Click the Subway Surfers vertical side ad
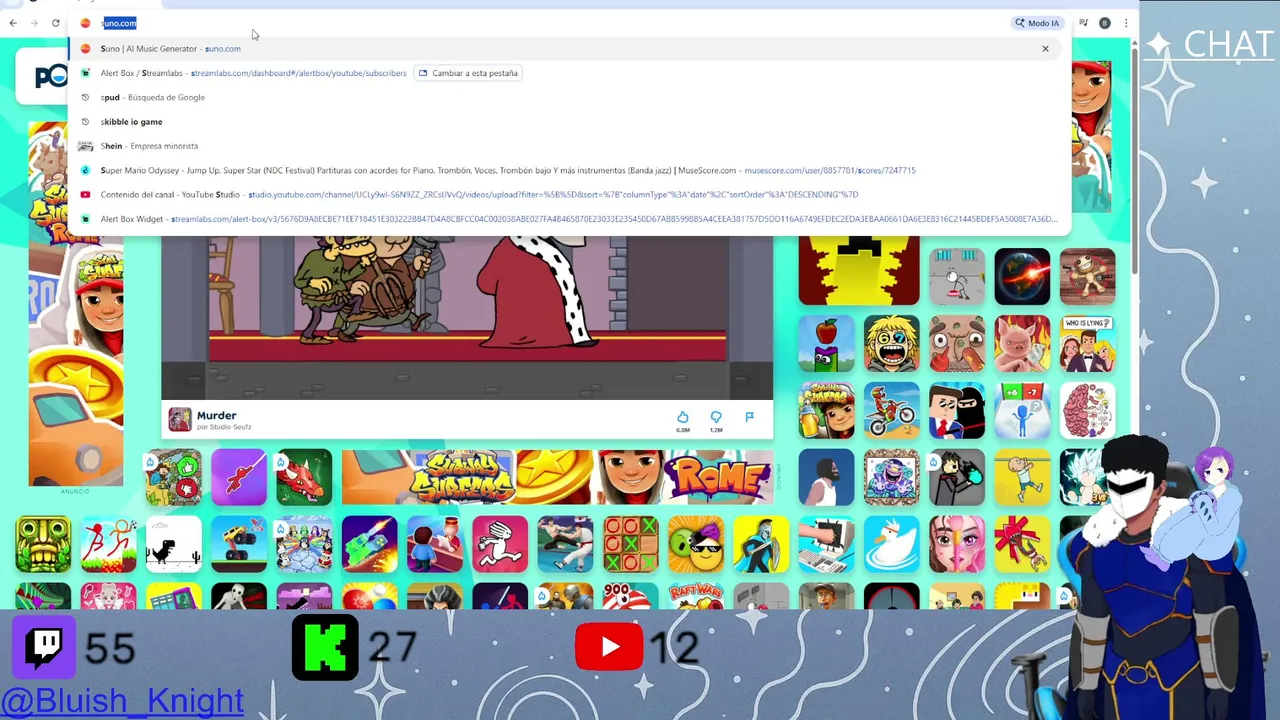1280x720 pixels. point(76,304)
